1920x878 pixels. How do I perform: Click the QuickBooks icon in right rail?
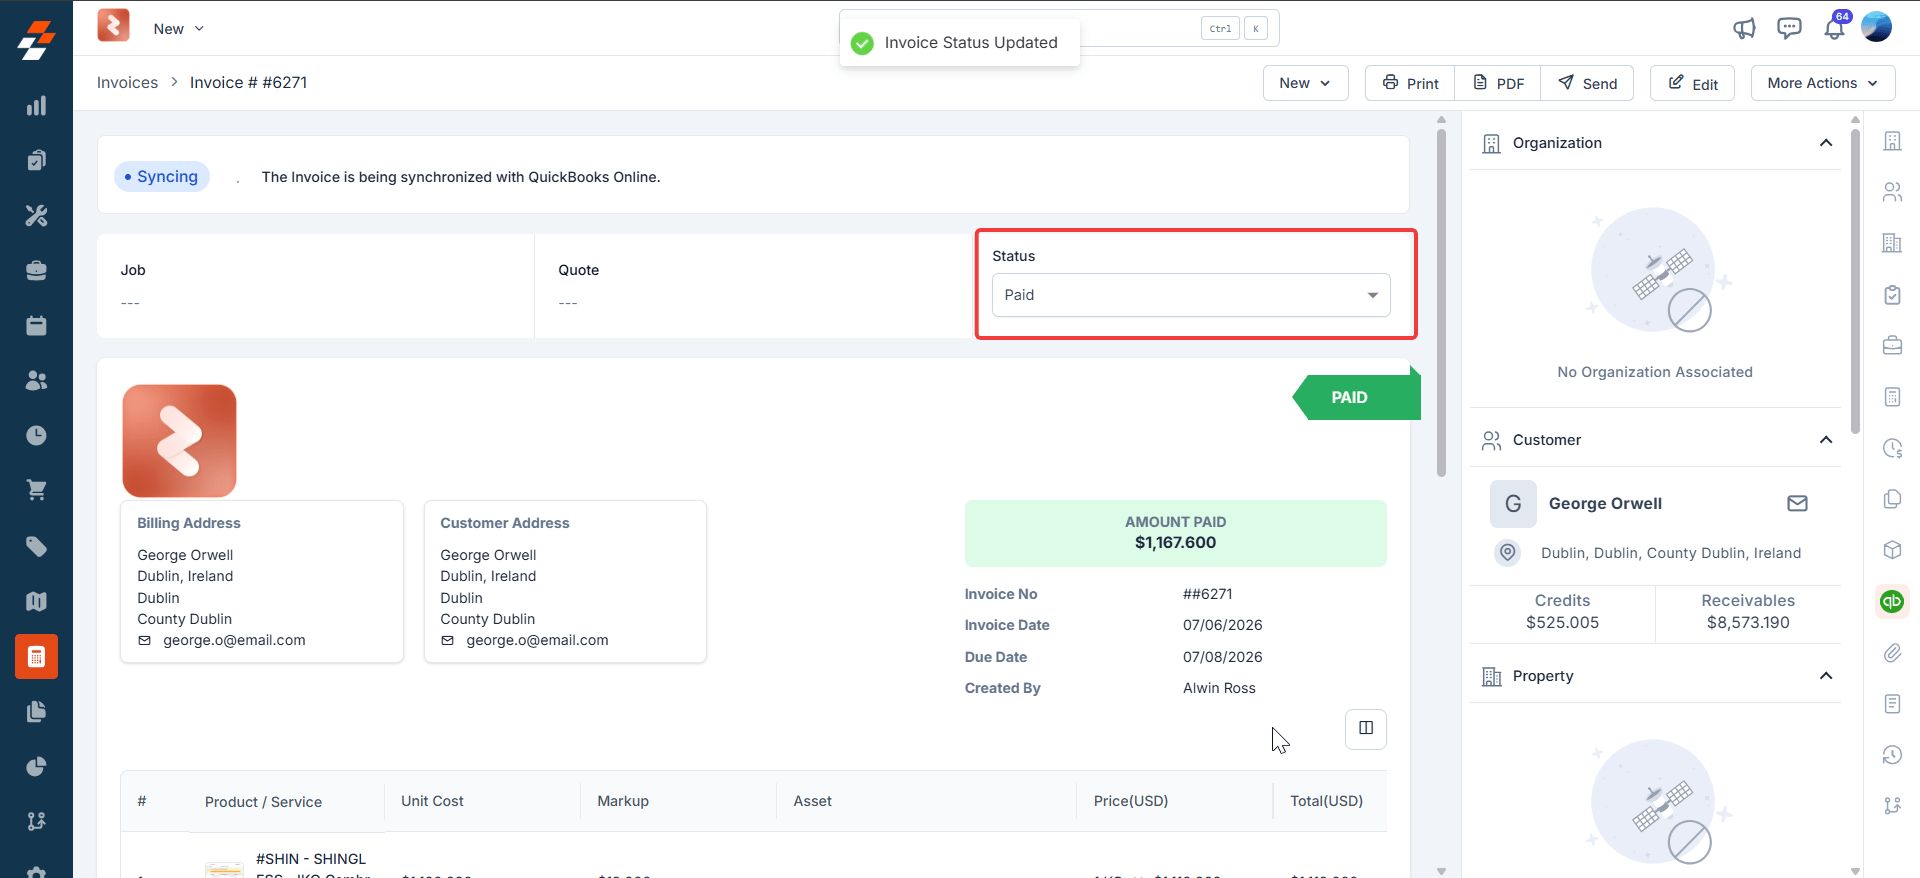[1892, 601]
